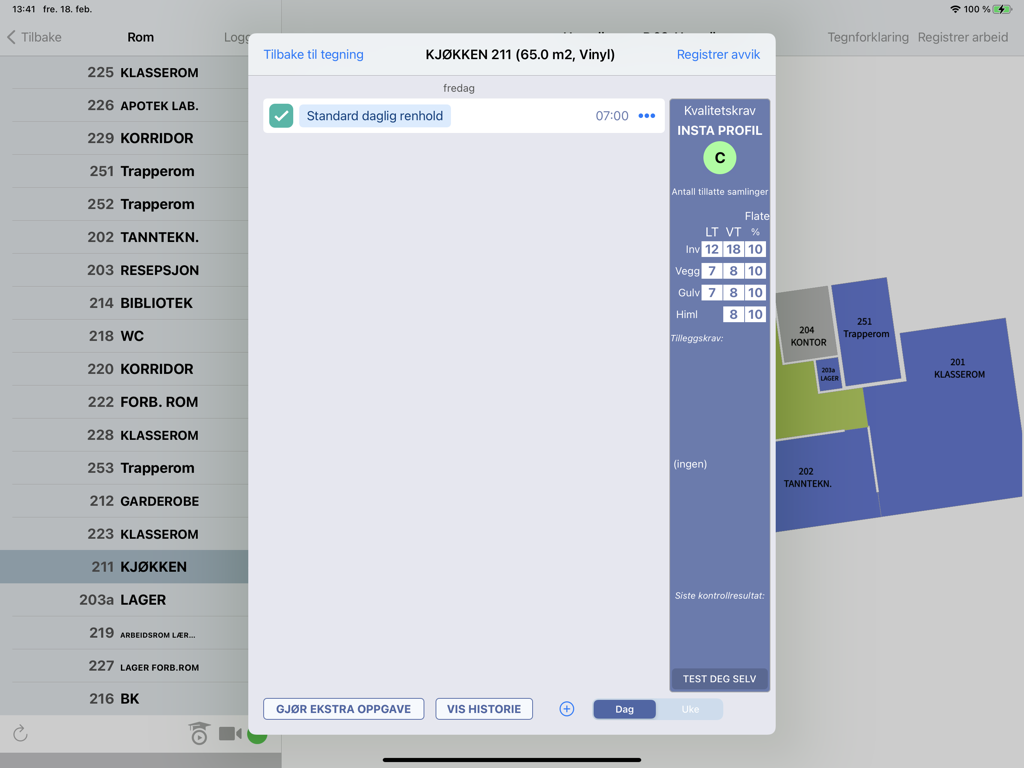Viewport: 1024px width, 768px height.
Task: Tap the refresh icon in the bottom toolbar
Action: [22, 733]
